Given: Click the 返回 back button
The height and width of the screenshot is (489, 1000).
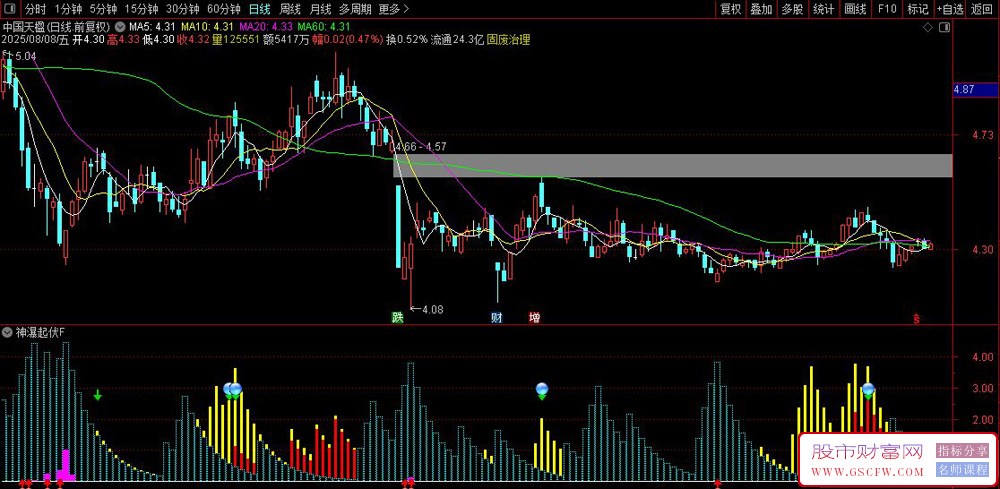Looking at the screenshot, I should click(x=982, y=9).
